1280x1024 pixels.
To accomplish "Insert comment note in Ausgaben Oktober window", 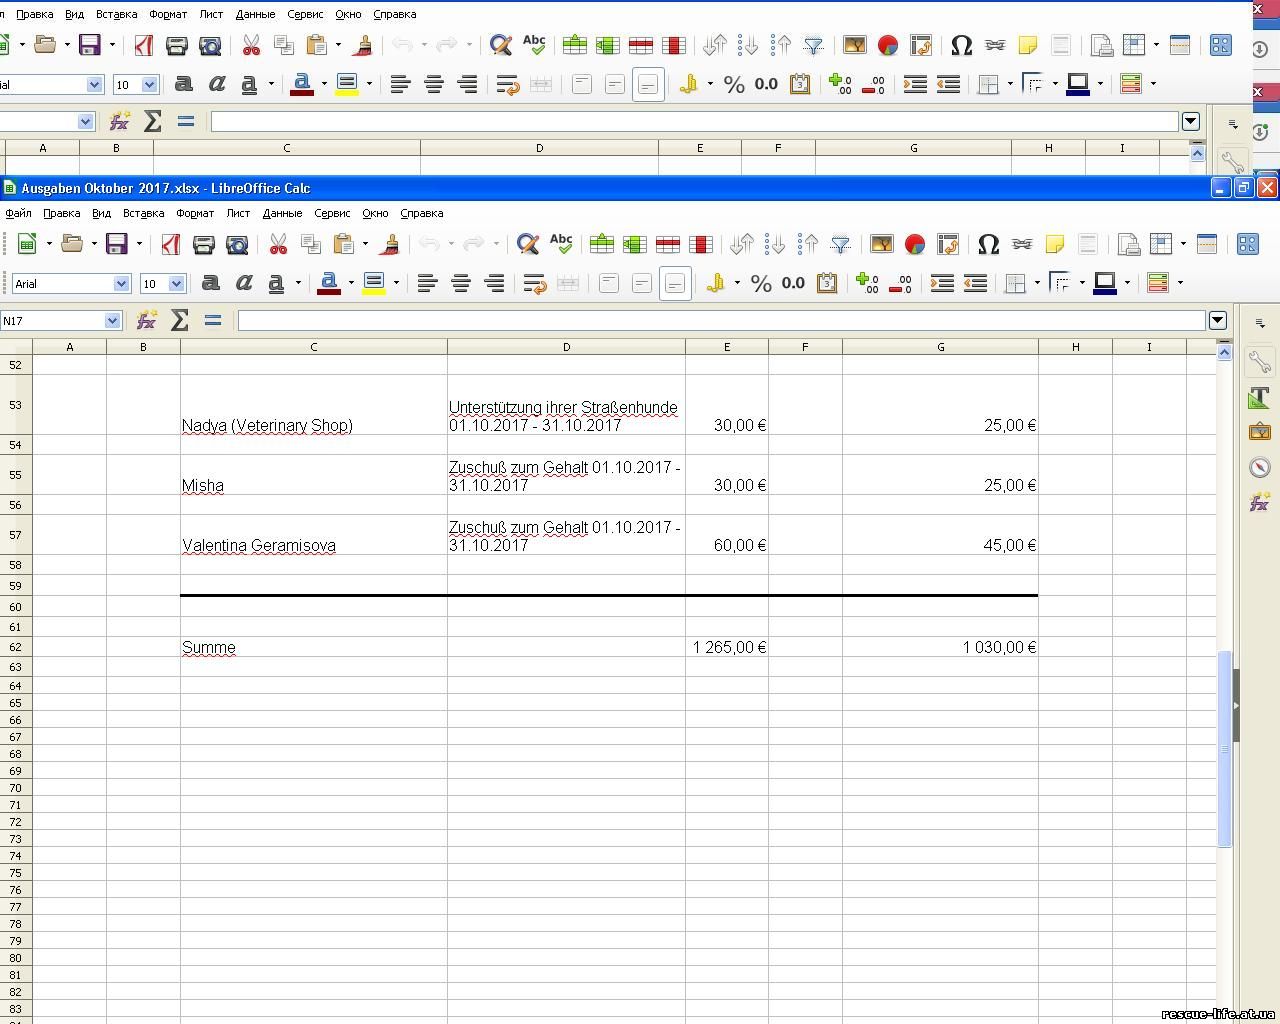I will point(1055,244).
